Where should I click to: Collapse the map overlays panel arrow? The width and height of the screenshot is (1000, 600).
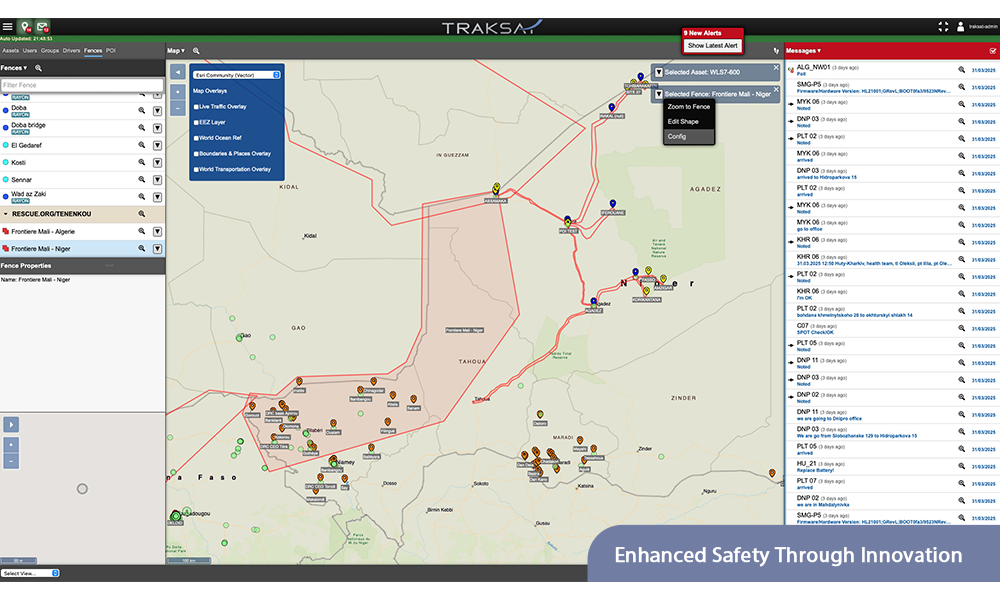coord(177,72)
